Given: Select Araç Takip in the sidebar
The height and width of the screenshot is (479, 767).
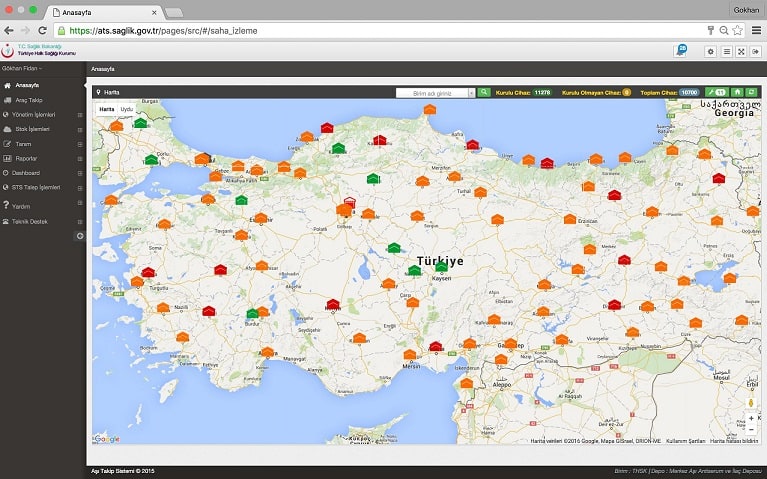Looking at the screenshot, I should [x=29, y=100].
